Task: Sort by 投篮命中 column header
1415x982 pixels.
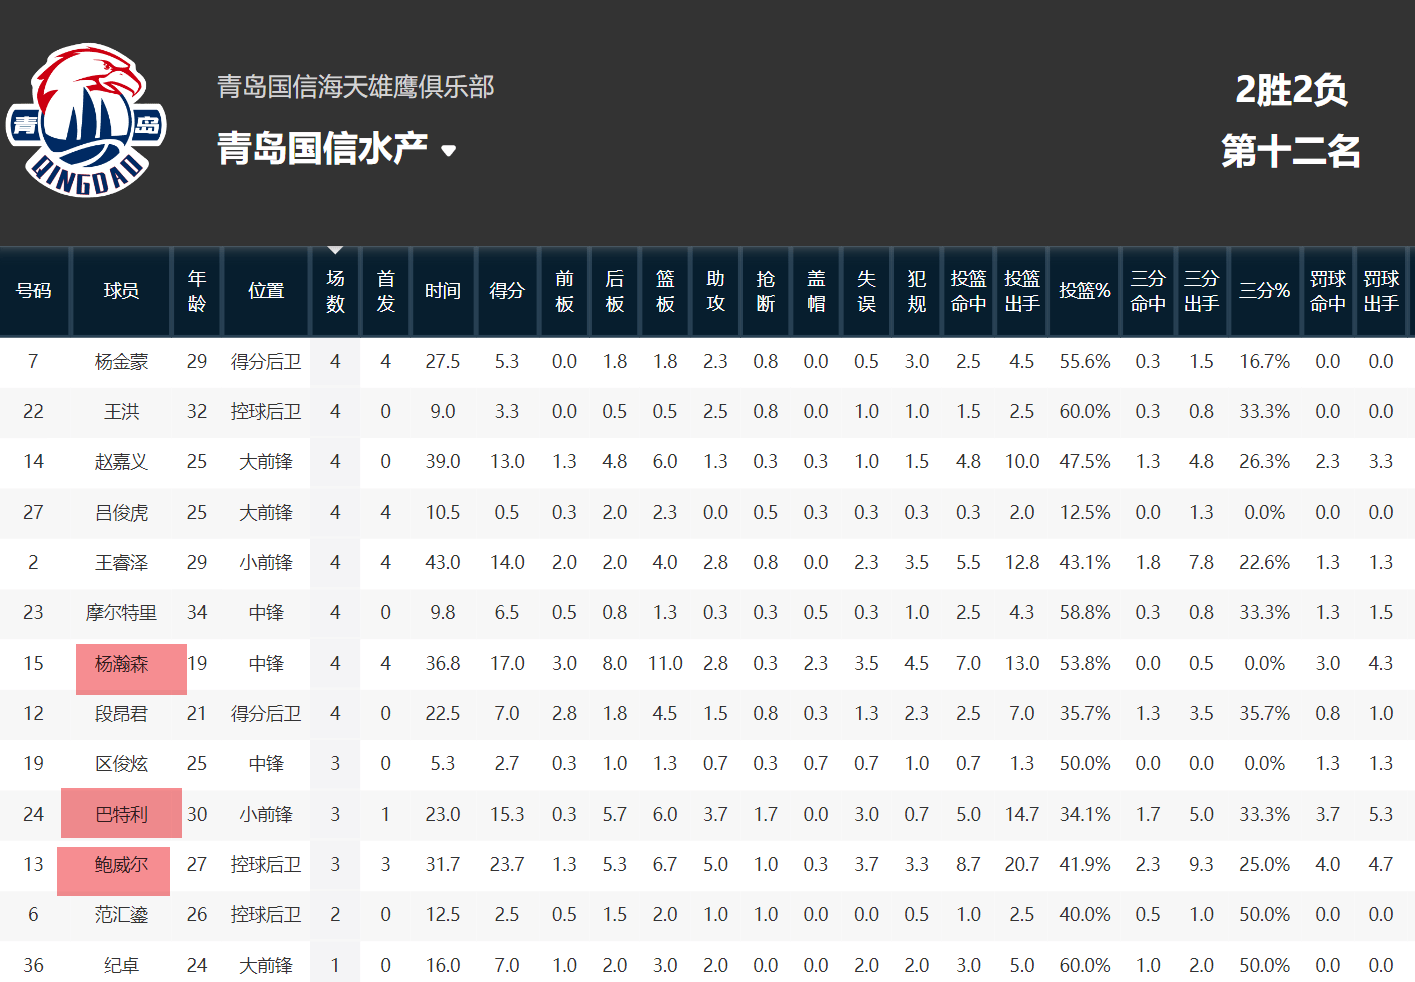Action: coord(968,291)
